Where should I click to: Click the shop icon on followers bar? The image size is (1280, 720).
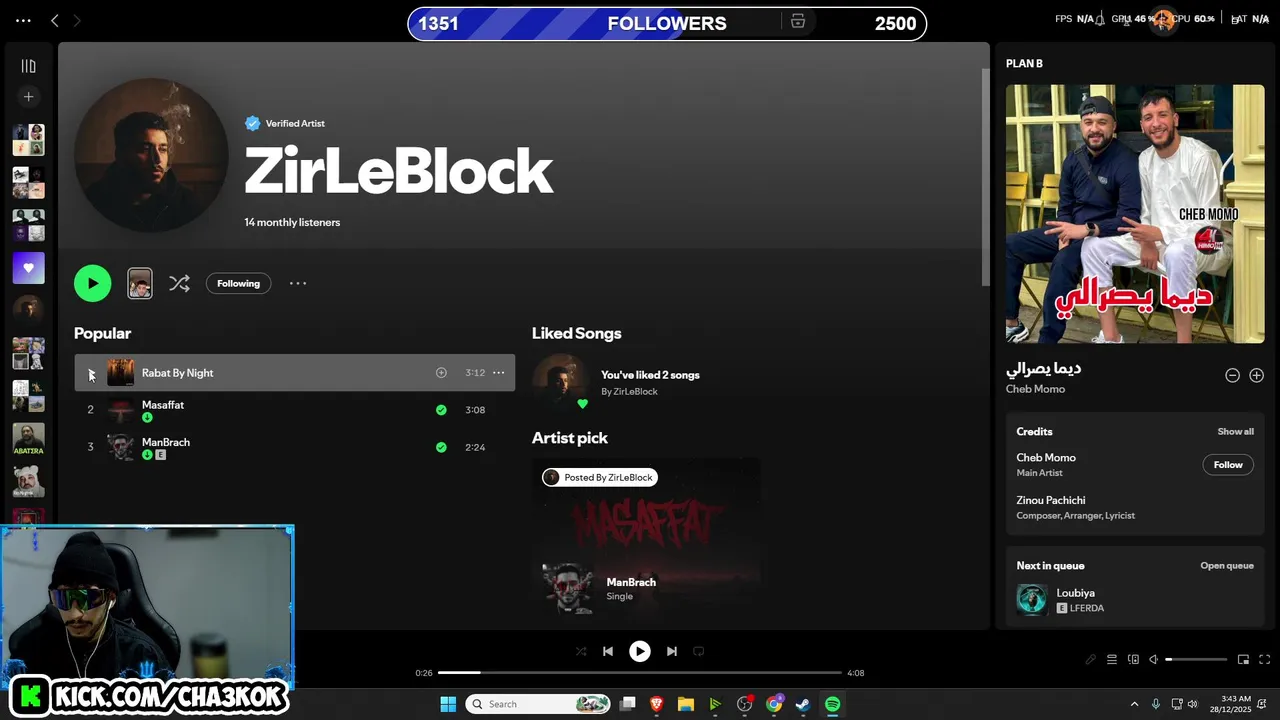[797, 22]
